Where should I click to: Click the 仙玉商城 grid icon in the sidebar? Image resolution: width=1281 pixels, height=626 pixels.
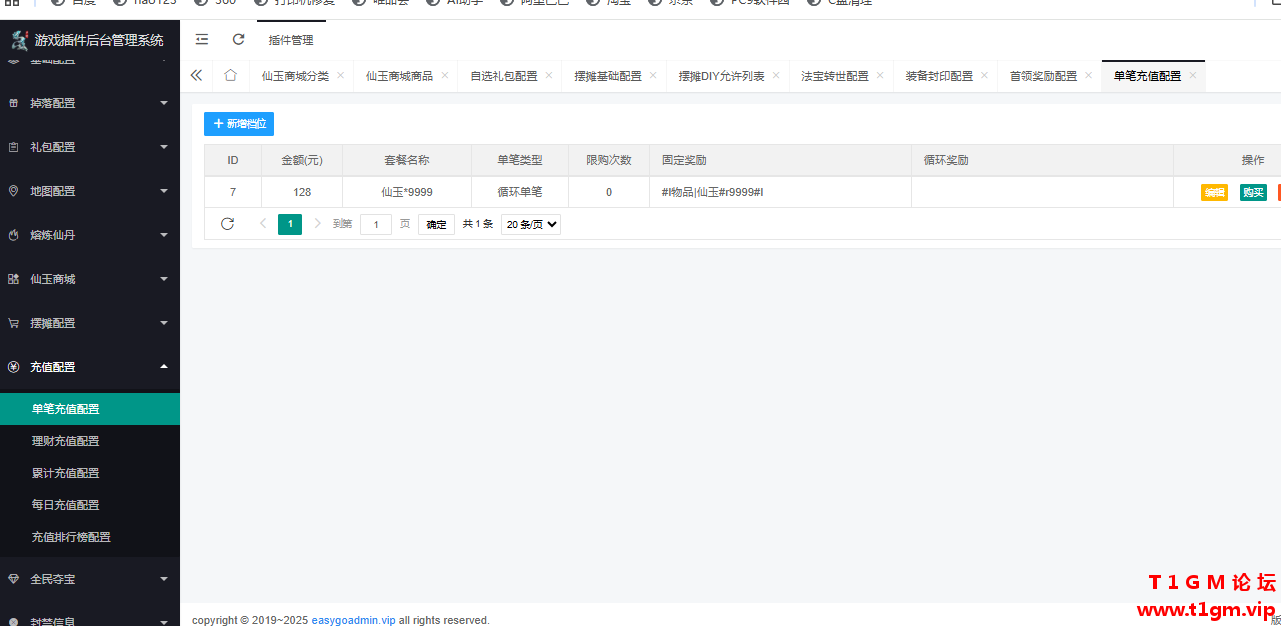(x=13, y=279)
